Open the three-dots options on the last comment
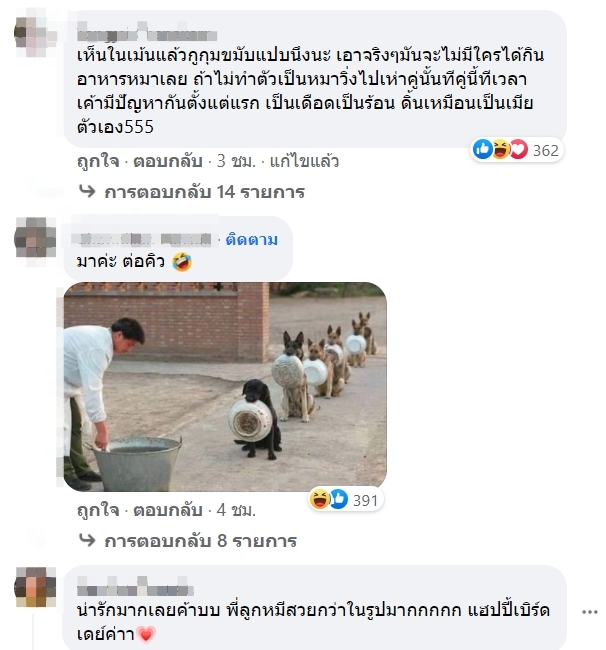The width and height of the screenshot is (606, 650). click(589, 612)
